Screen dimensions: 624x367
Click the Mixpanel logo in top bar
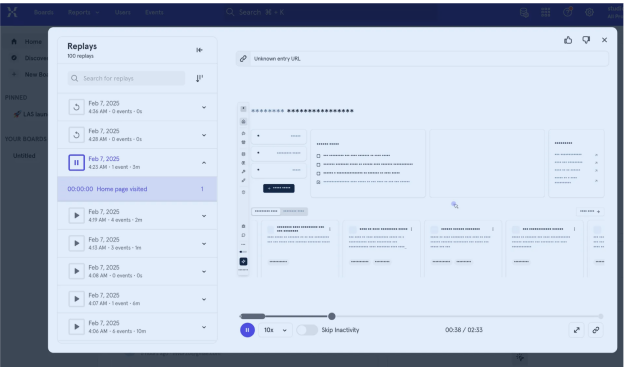(12, 12)
